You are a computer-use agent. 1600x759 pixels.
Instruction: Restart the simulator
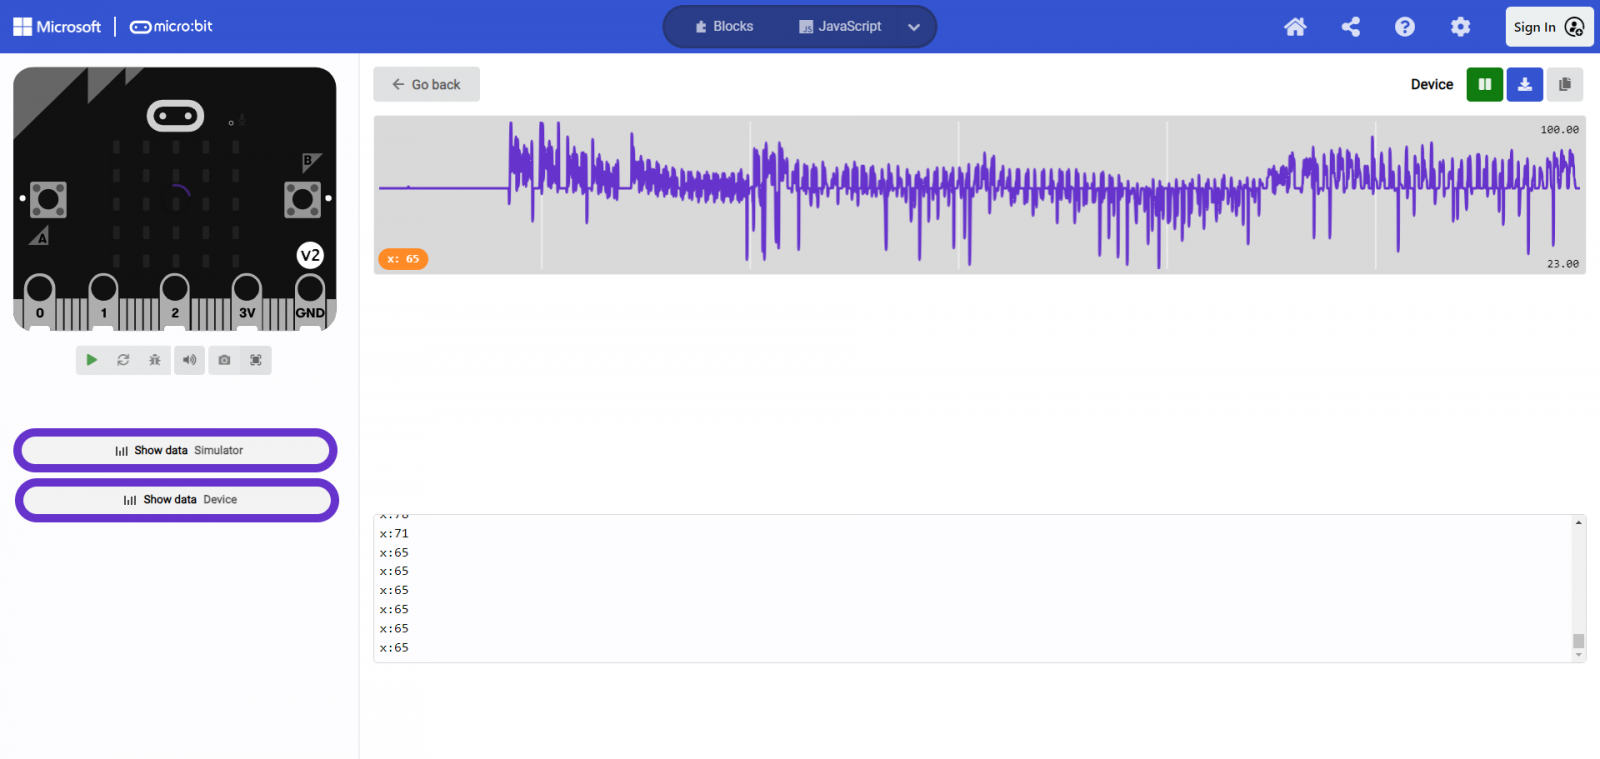123,360
